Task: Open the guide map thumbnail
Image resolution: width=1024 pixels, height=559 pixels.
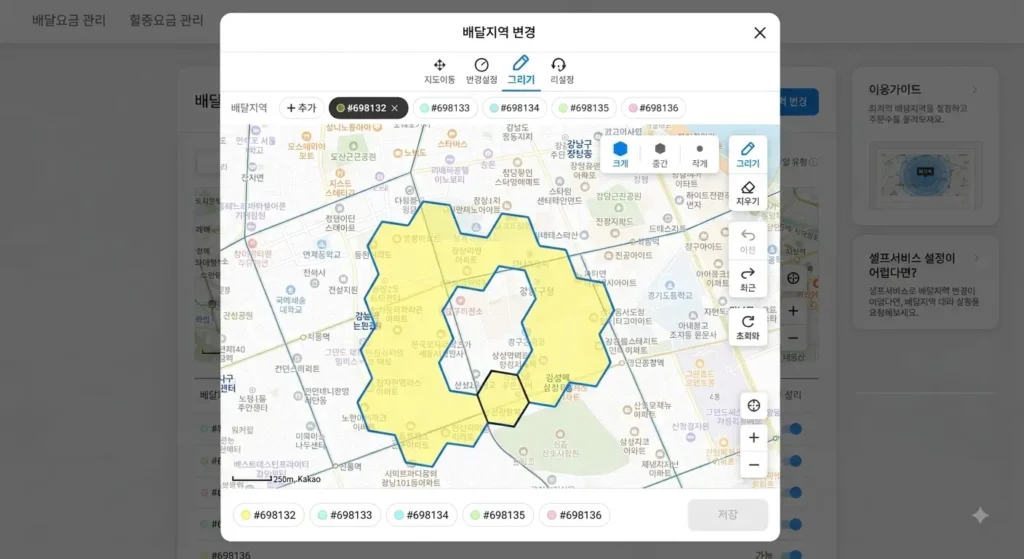Action: coord(925,175)
